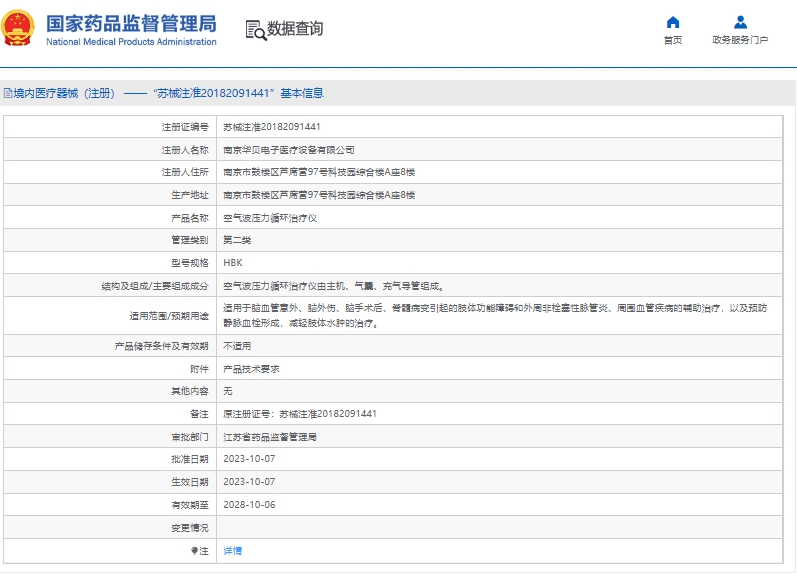Screen dimensions: 797x574
Task: Click the 管理类别 row label
Action: pyautogui.click(x=190, y=240)
